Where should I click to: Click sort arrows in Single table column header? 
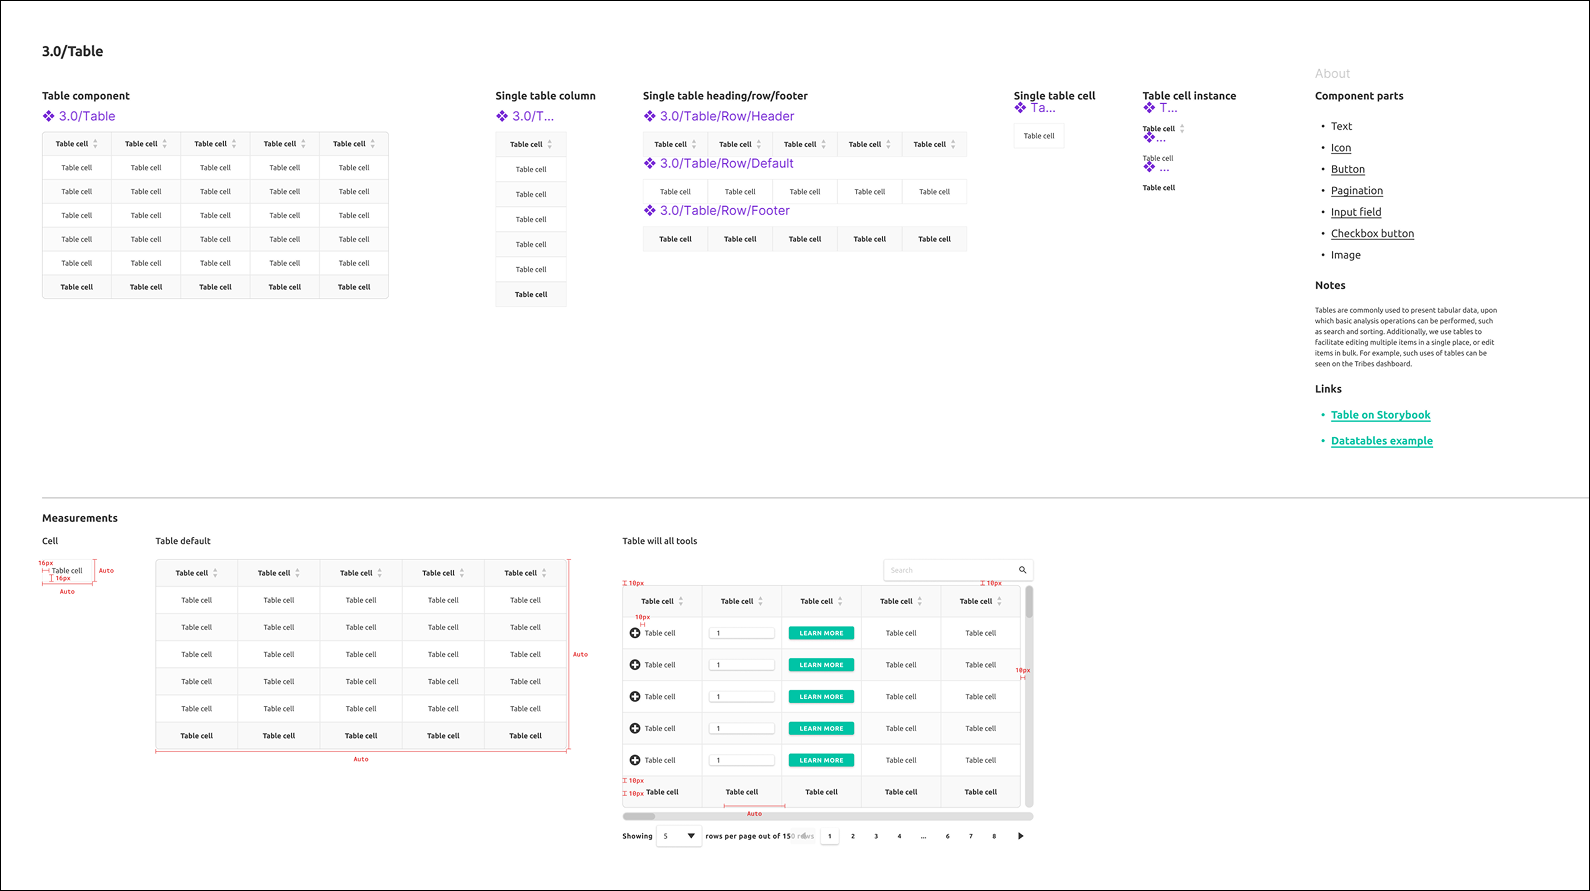pyautogui.click(x=549, y=144)
